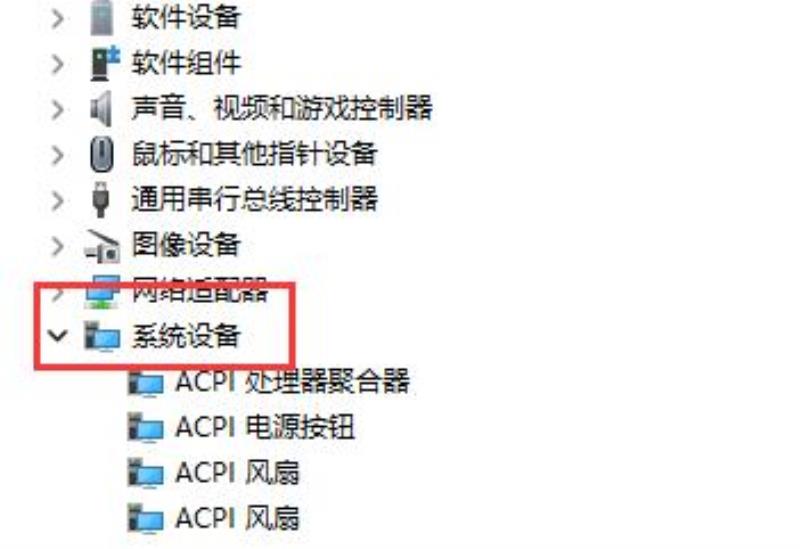Click the camera icon beside 图像设备
The height and width of the screenshot is (549, 800).
point(103,246)
